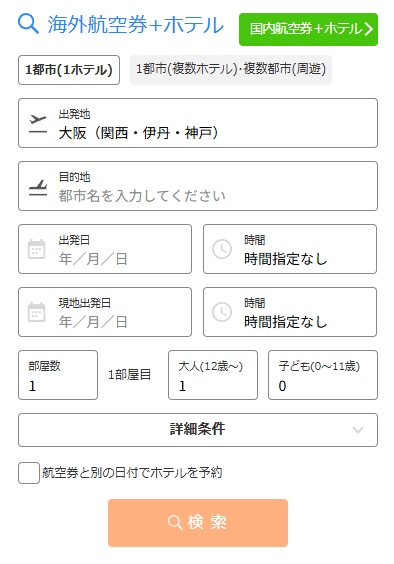Expand the 詳細条件 chevron
This screenshot has height=564, width=394.
pyautogui.click(x=358, y=430)
